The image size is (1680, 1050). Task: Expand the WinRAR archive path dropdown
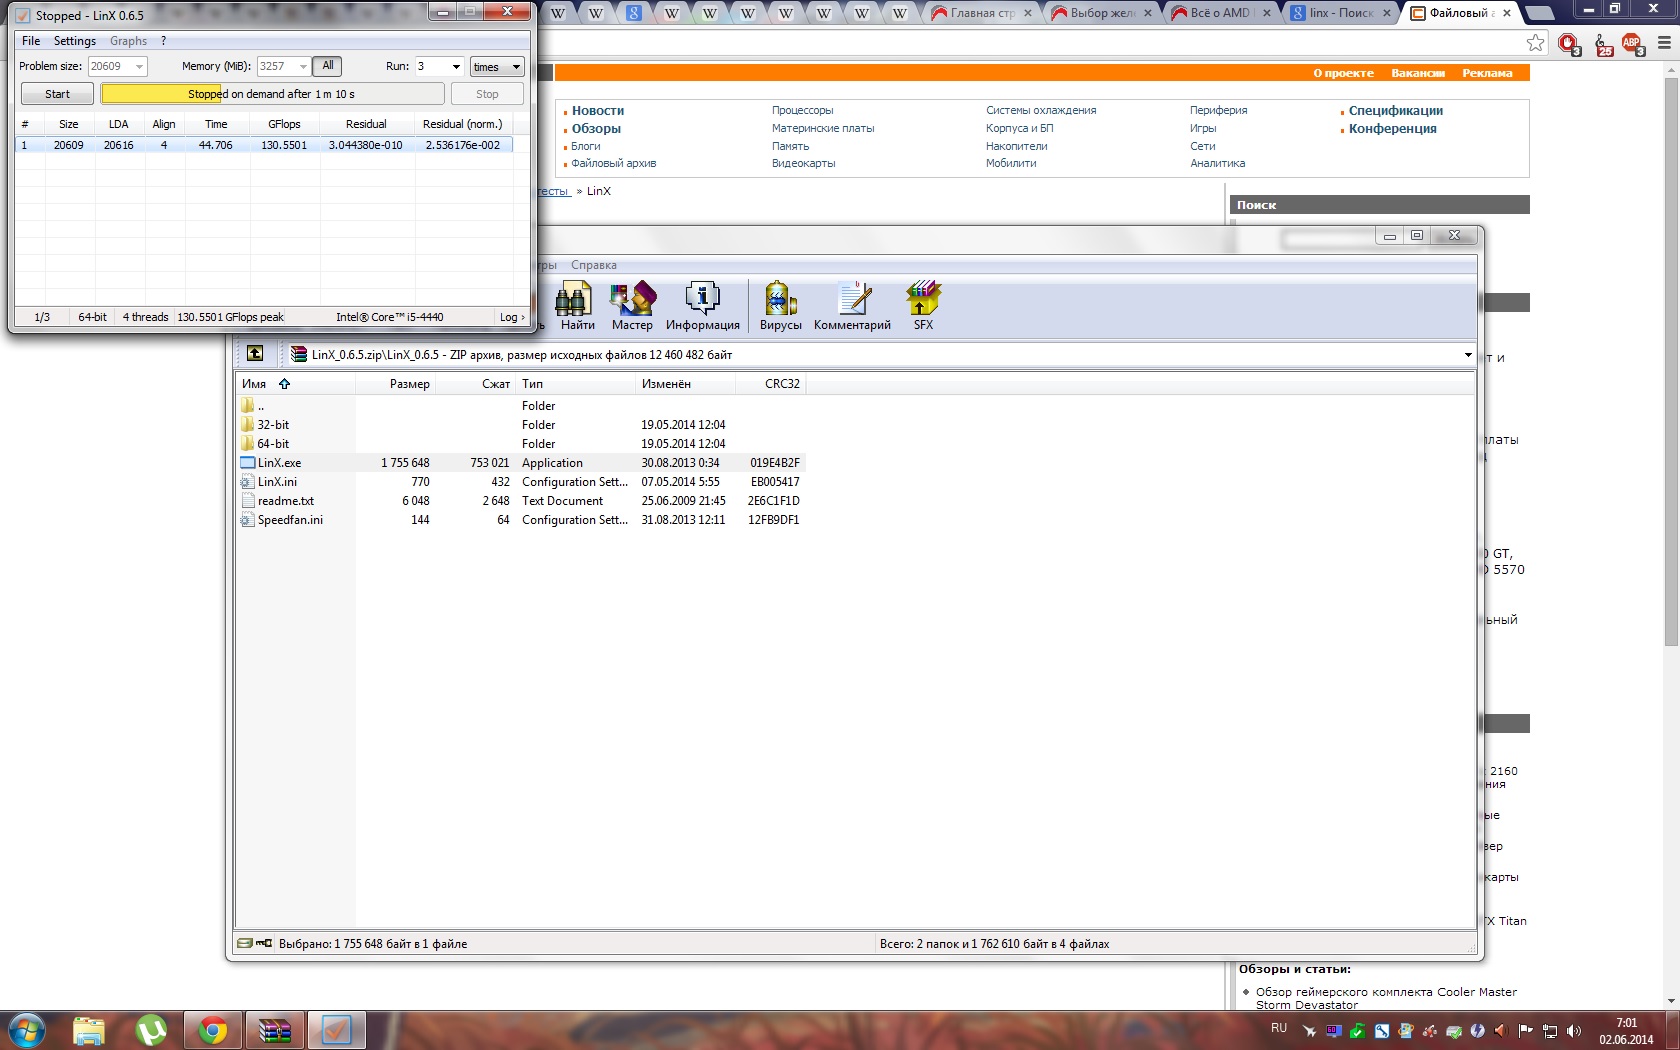pyautogui.click(x=1468, y=355)
